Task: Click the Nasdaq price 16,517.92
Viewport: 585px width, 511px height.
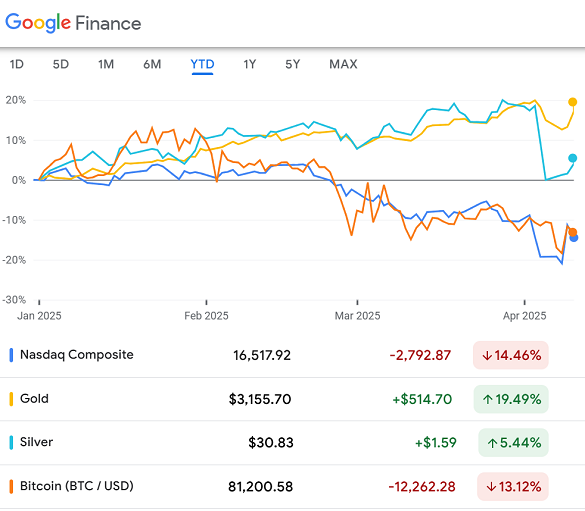Action: (x=262, y=355)
